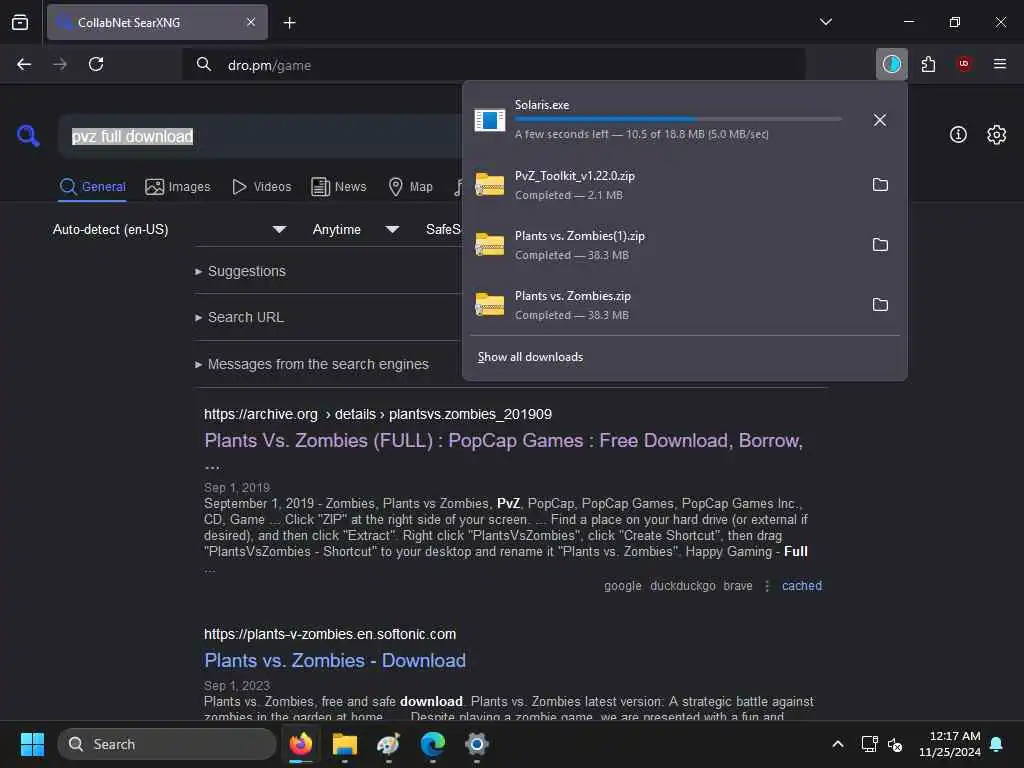Select the General search tab
This screenshot has height=768, width=1024.
[92, 187]
